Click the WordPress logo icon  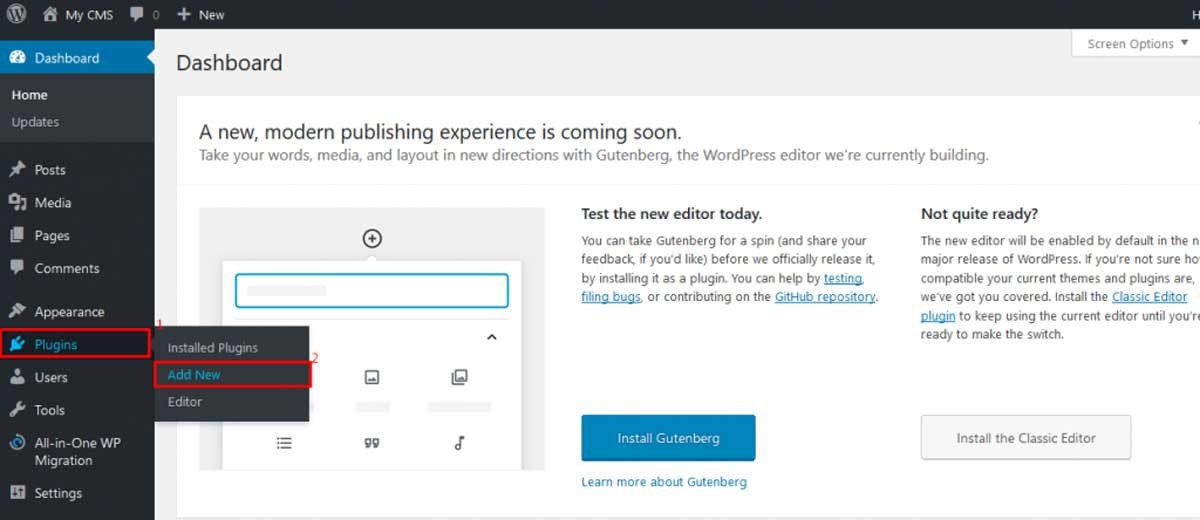(x=17, y=15)
